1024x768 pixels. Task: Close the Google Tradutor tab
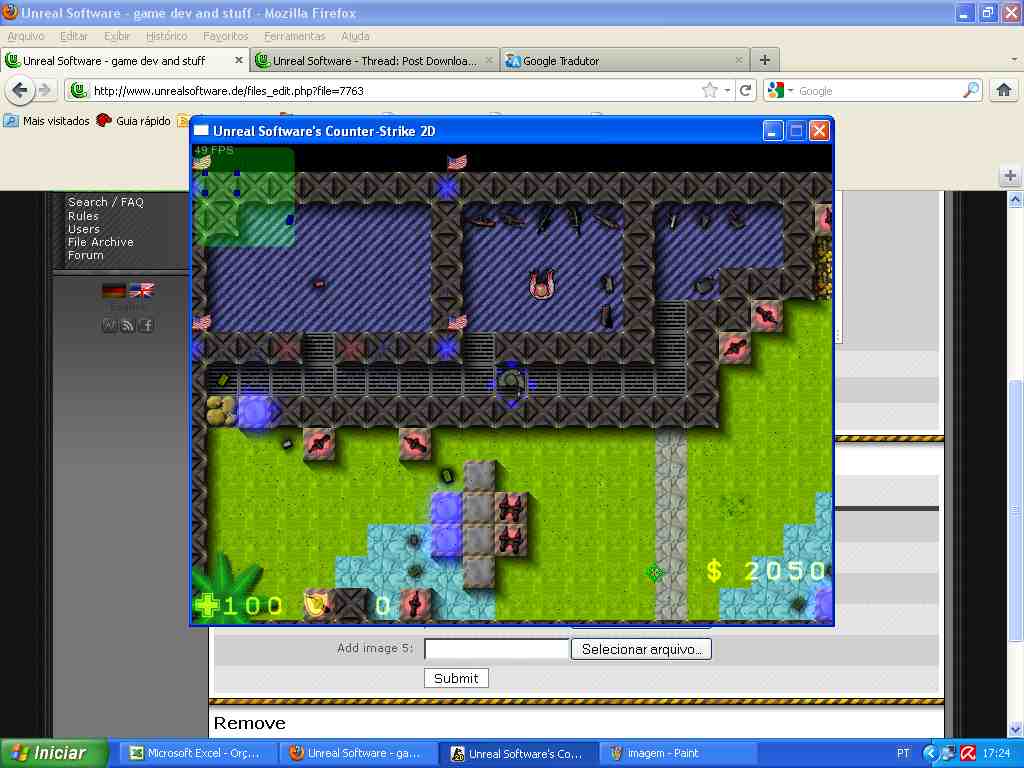pyautogui.click(x=739, y=60)
